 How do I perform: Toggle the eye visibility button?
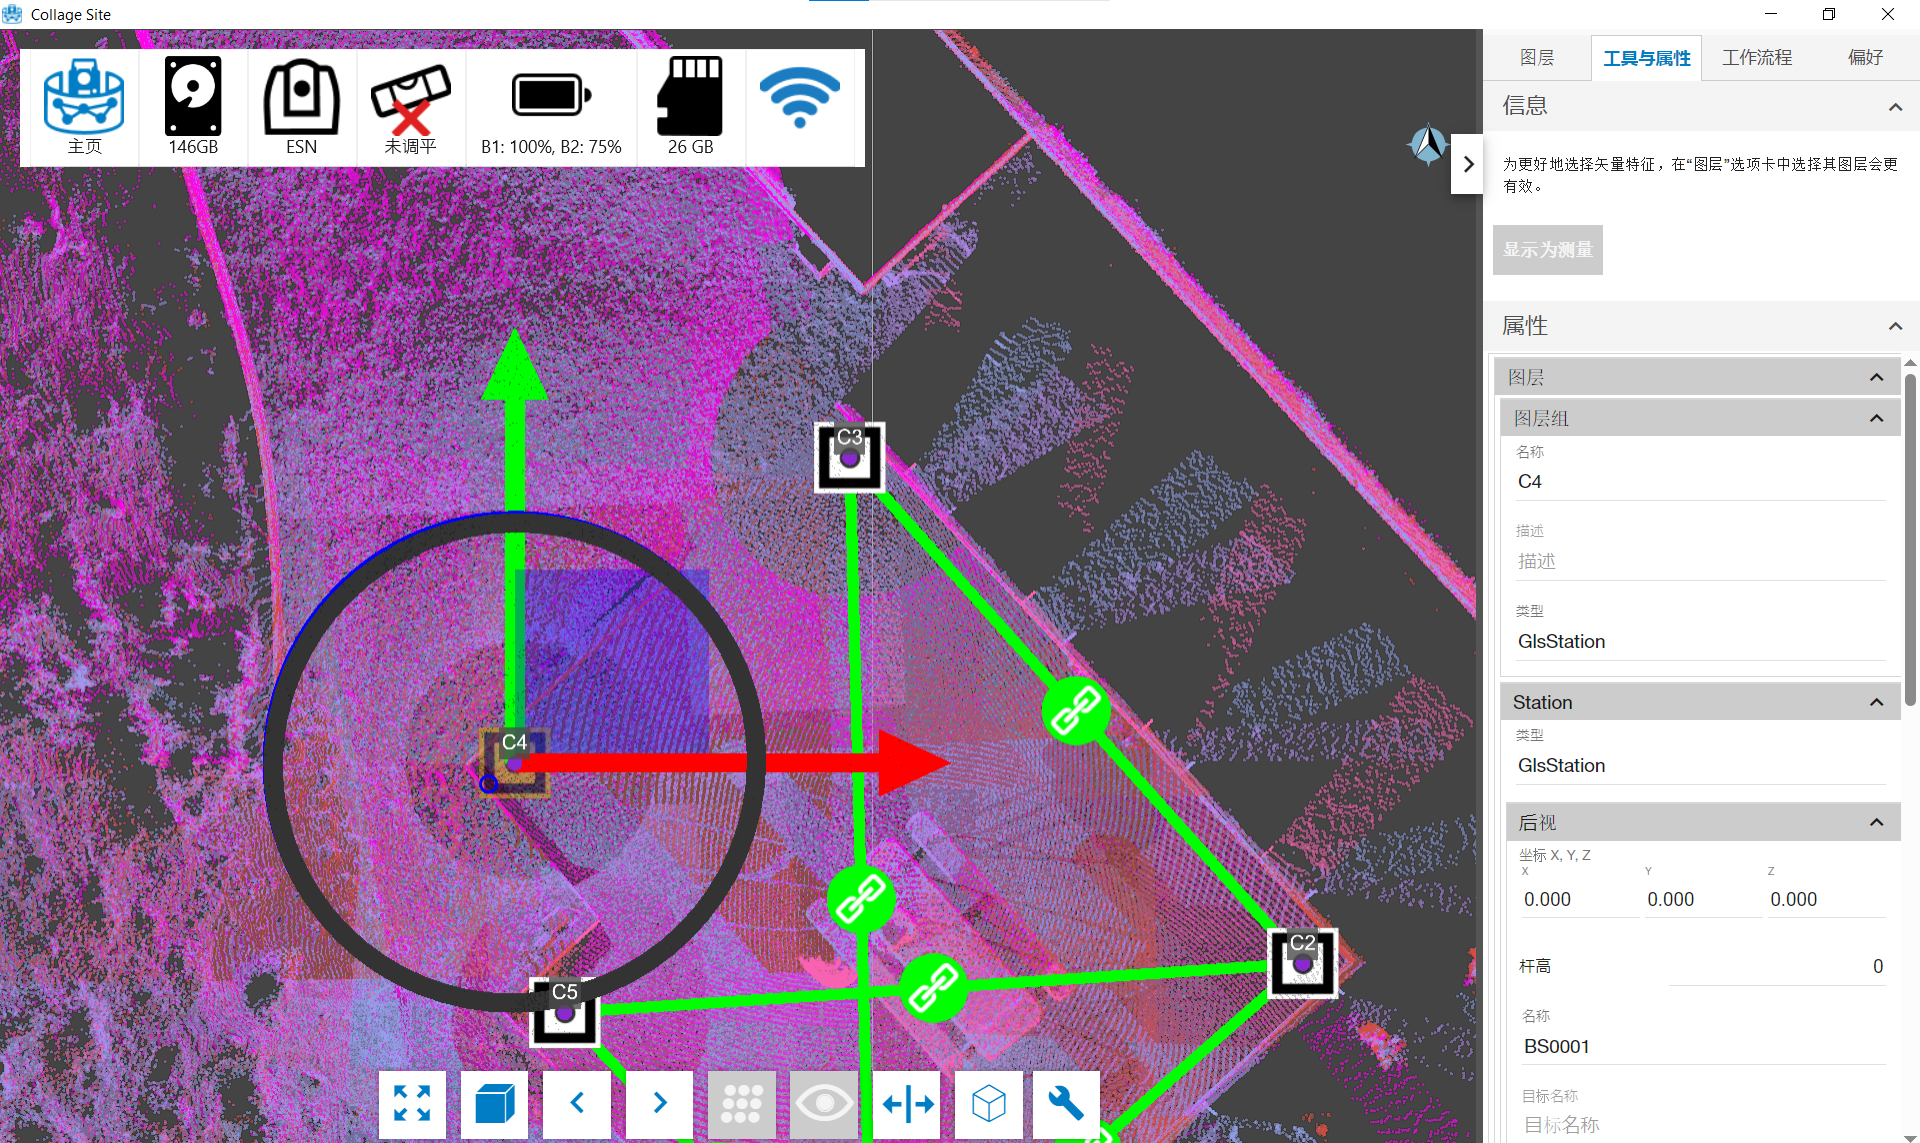pyautogui.click(x=824, y=1104)
